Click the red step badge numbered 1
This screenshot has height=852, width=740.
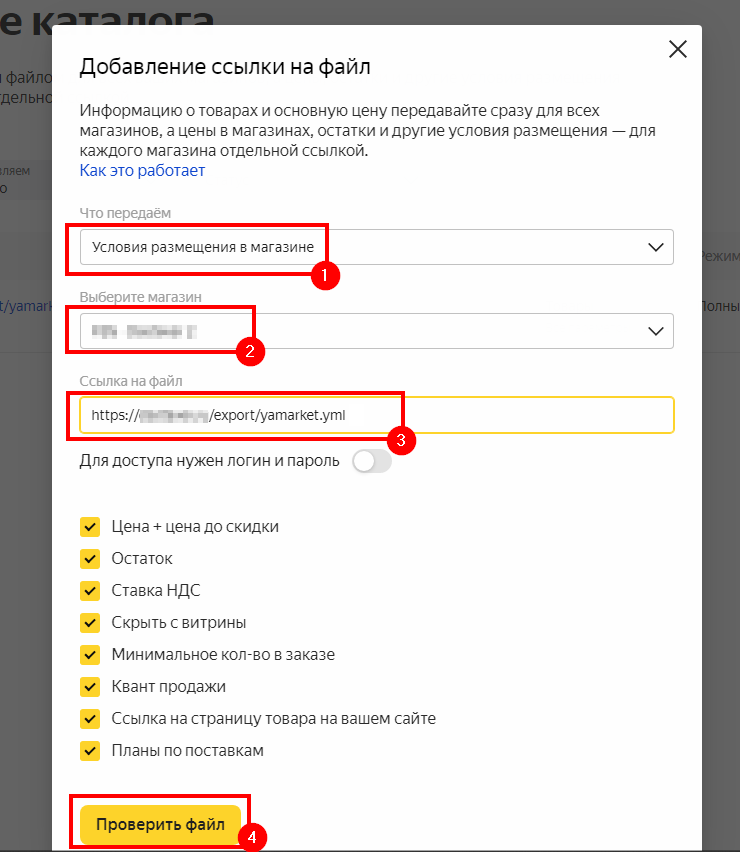325,276
